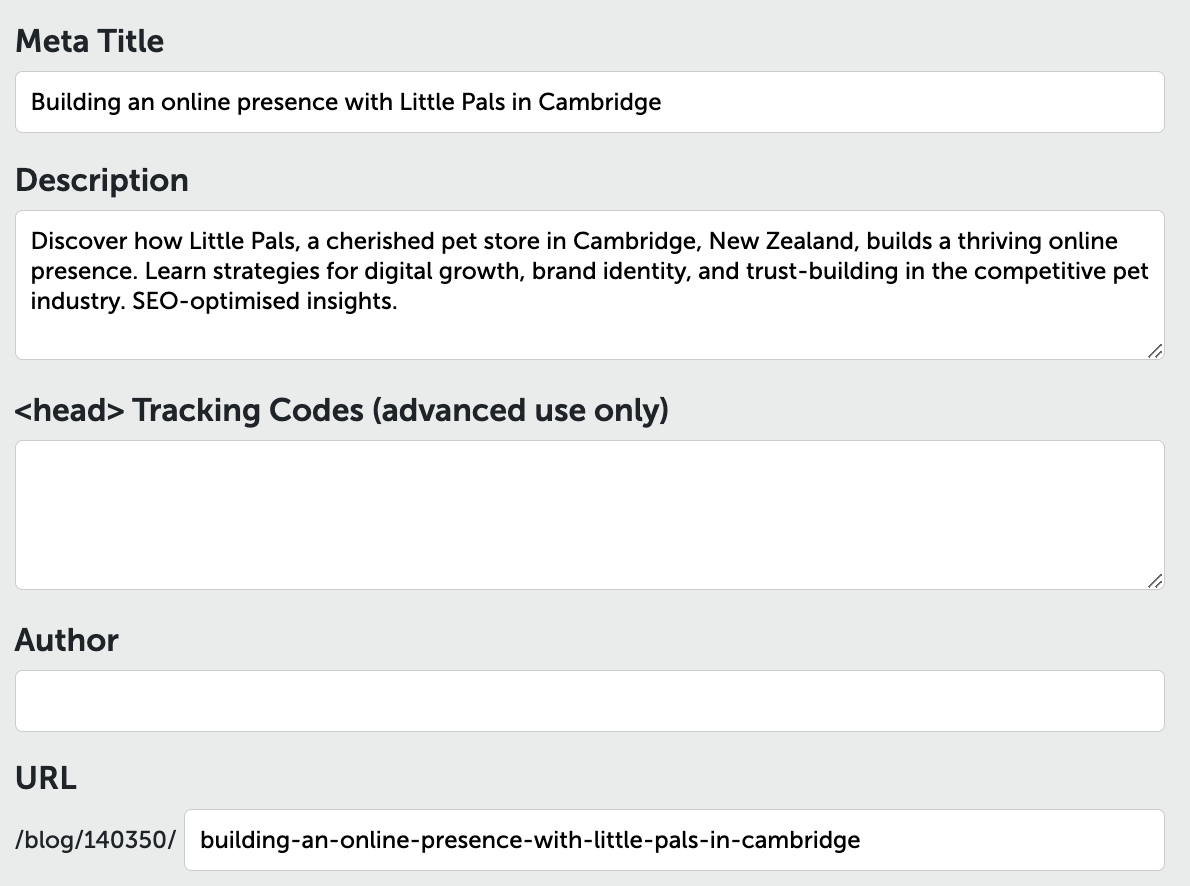The width and height of the screenshot is (1190, 886).
Task: Click the URL label heading
Action: [x=46, y=778]
